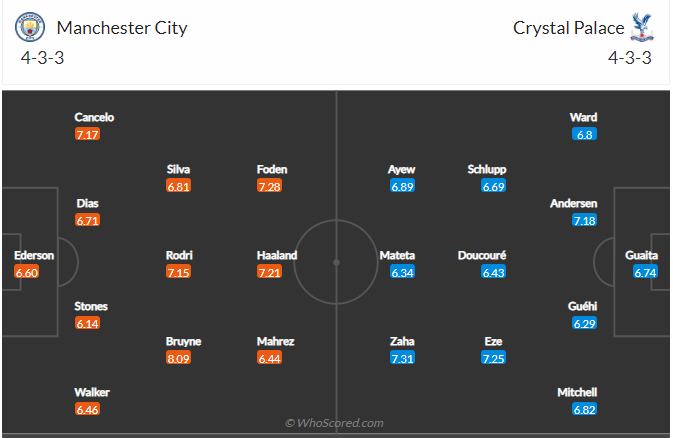Select Rodri's 7.15 rating badge
Viewport: 673px width, 438px height.
(x=179, y=272)
